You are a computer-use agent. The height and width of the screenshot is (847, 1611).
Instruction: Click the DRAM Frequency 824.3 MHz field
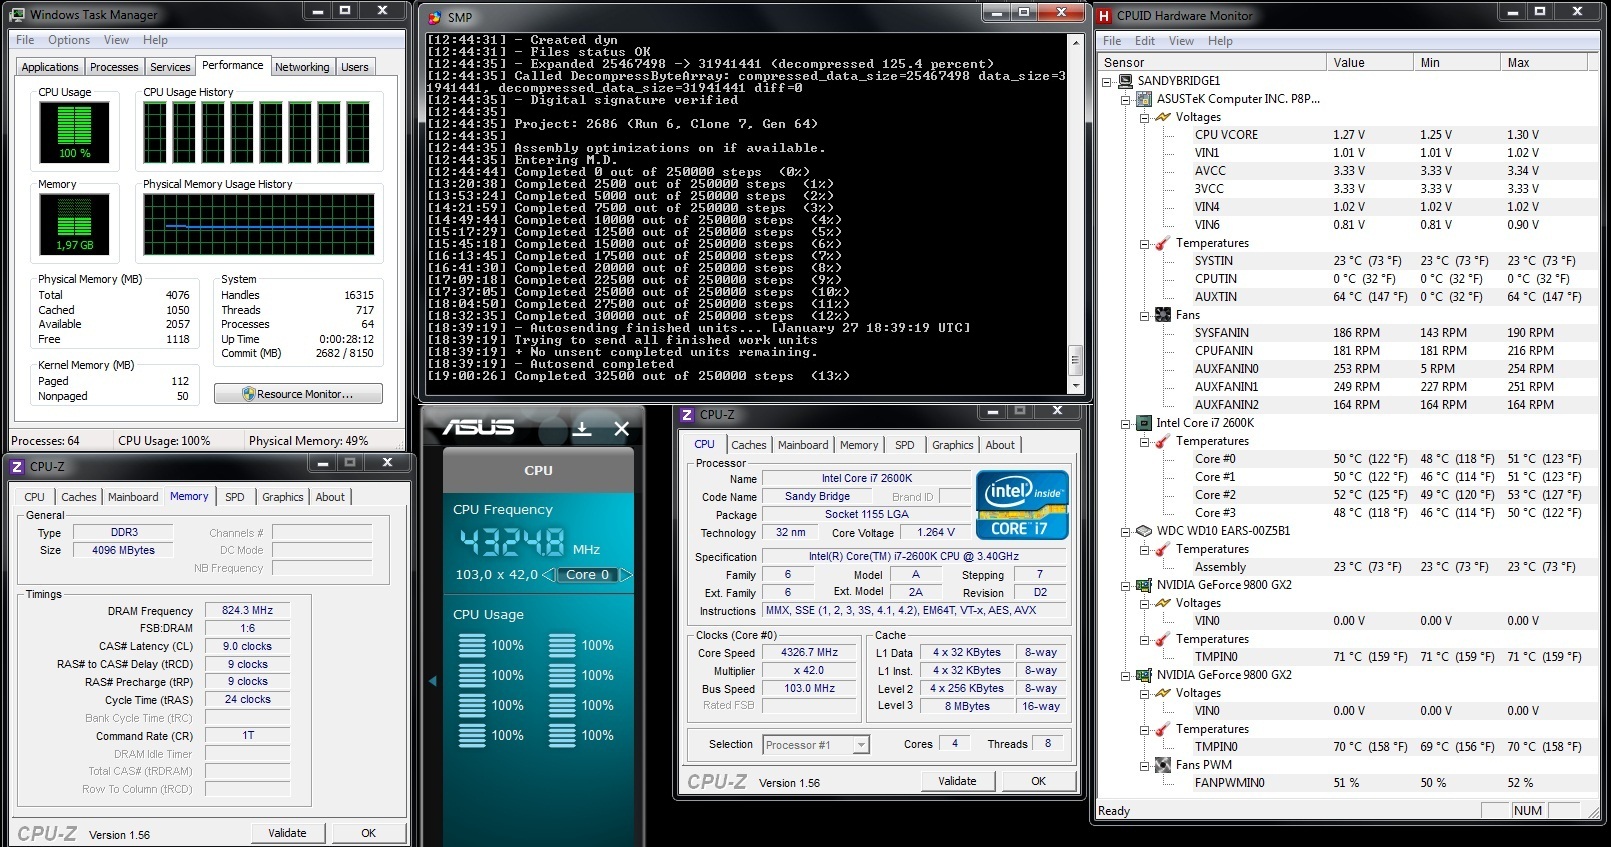click(x=247, y=611)
